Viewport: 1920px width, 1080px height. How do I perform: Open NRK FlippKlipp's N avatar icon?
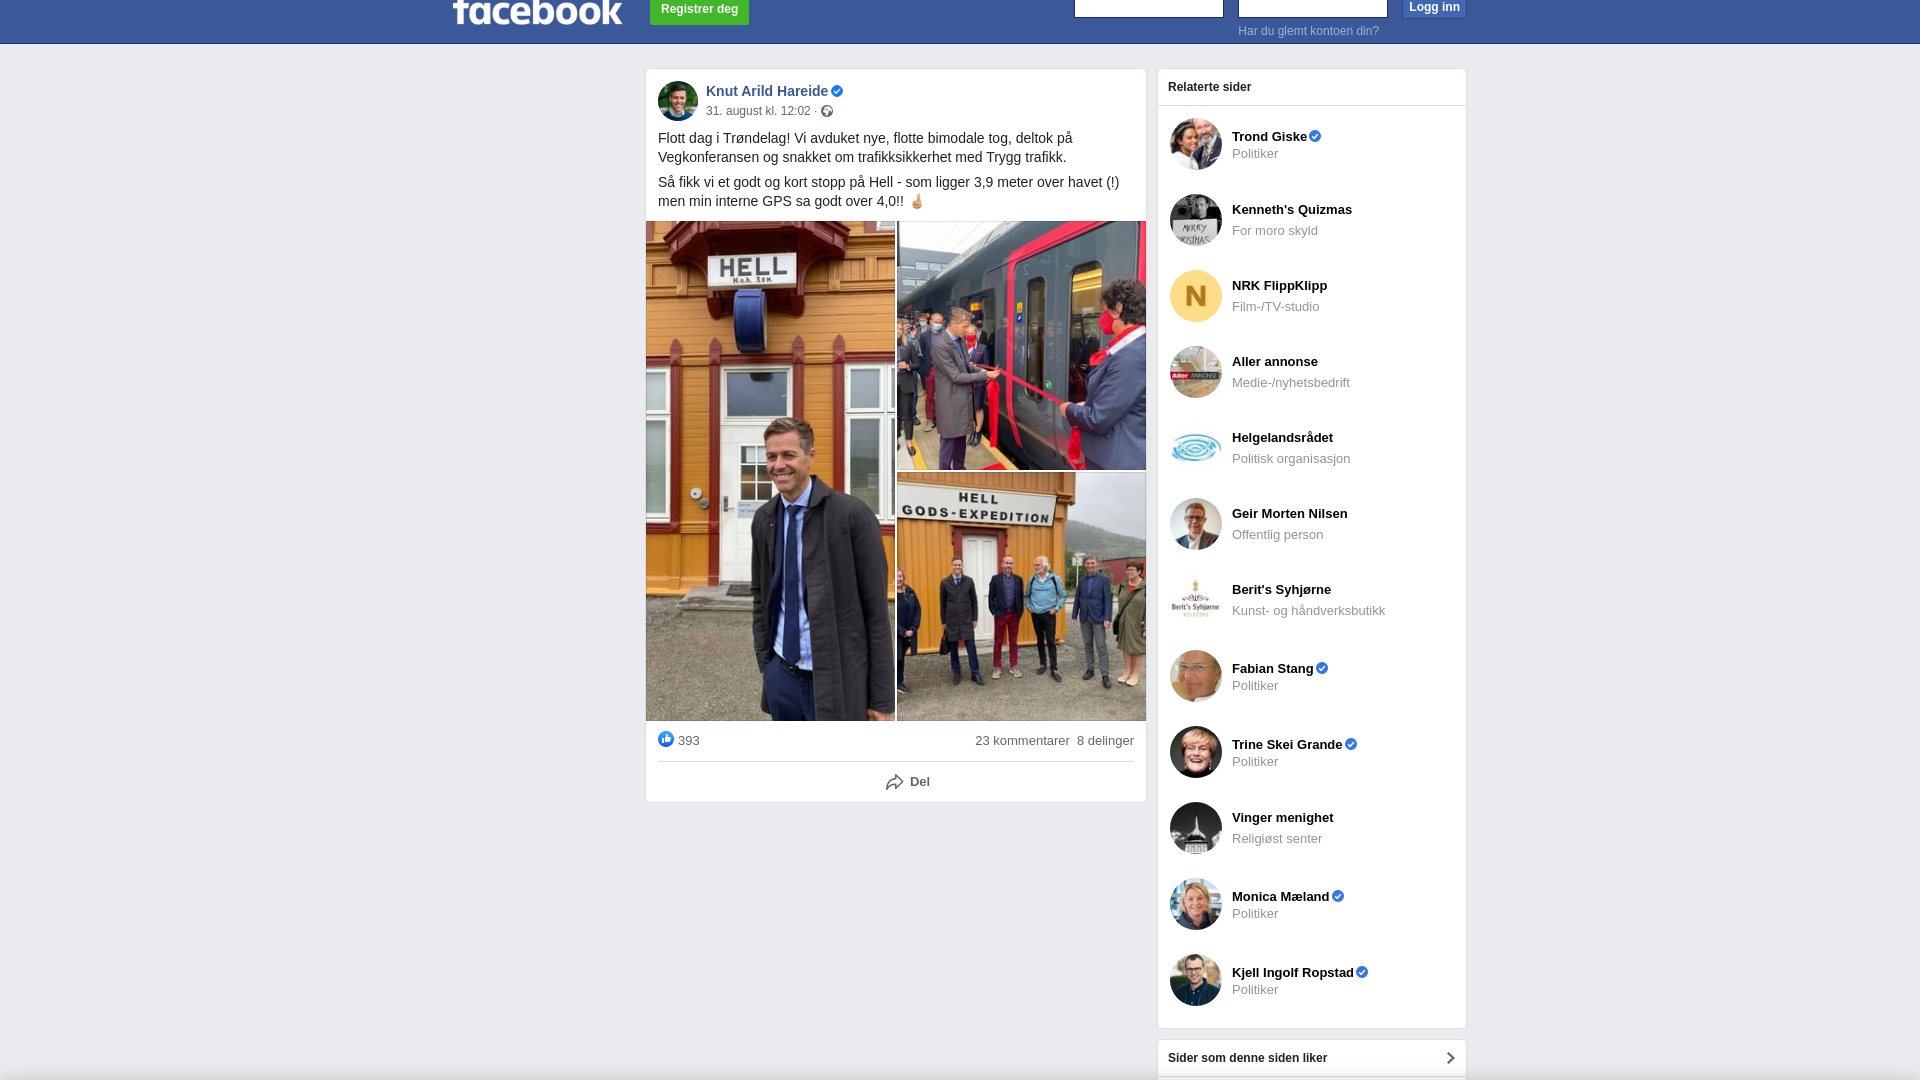tap(1196, 296)
